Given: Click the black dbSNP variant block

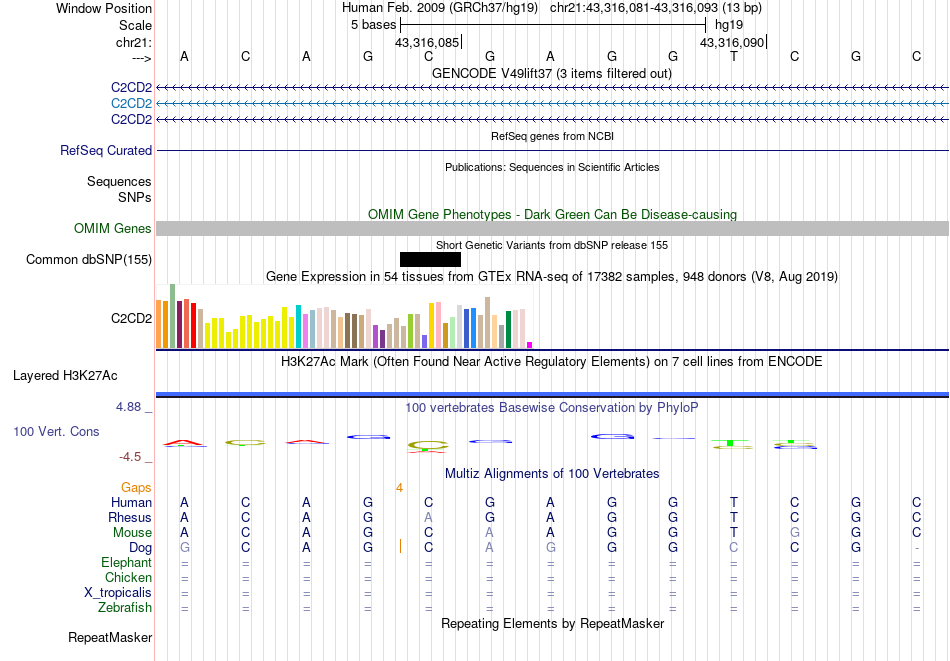Looking at the screenshot, I should (x=430, y=259).
